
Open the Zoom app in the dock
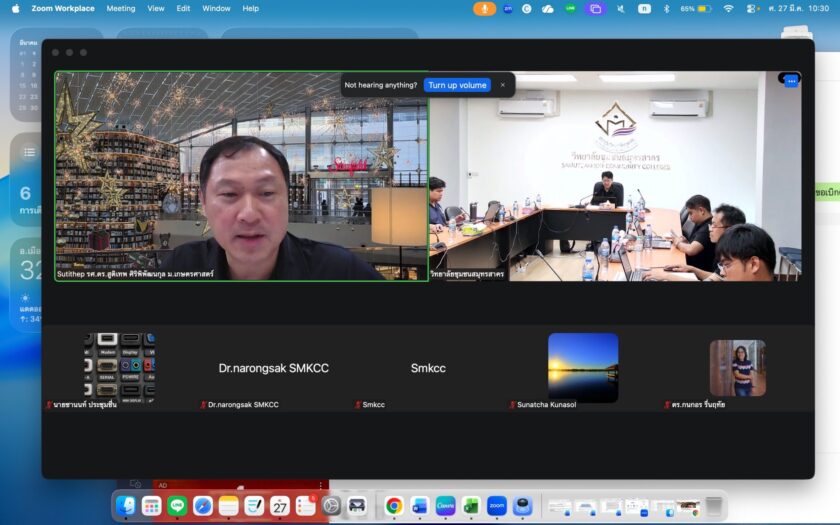497,506
